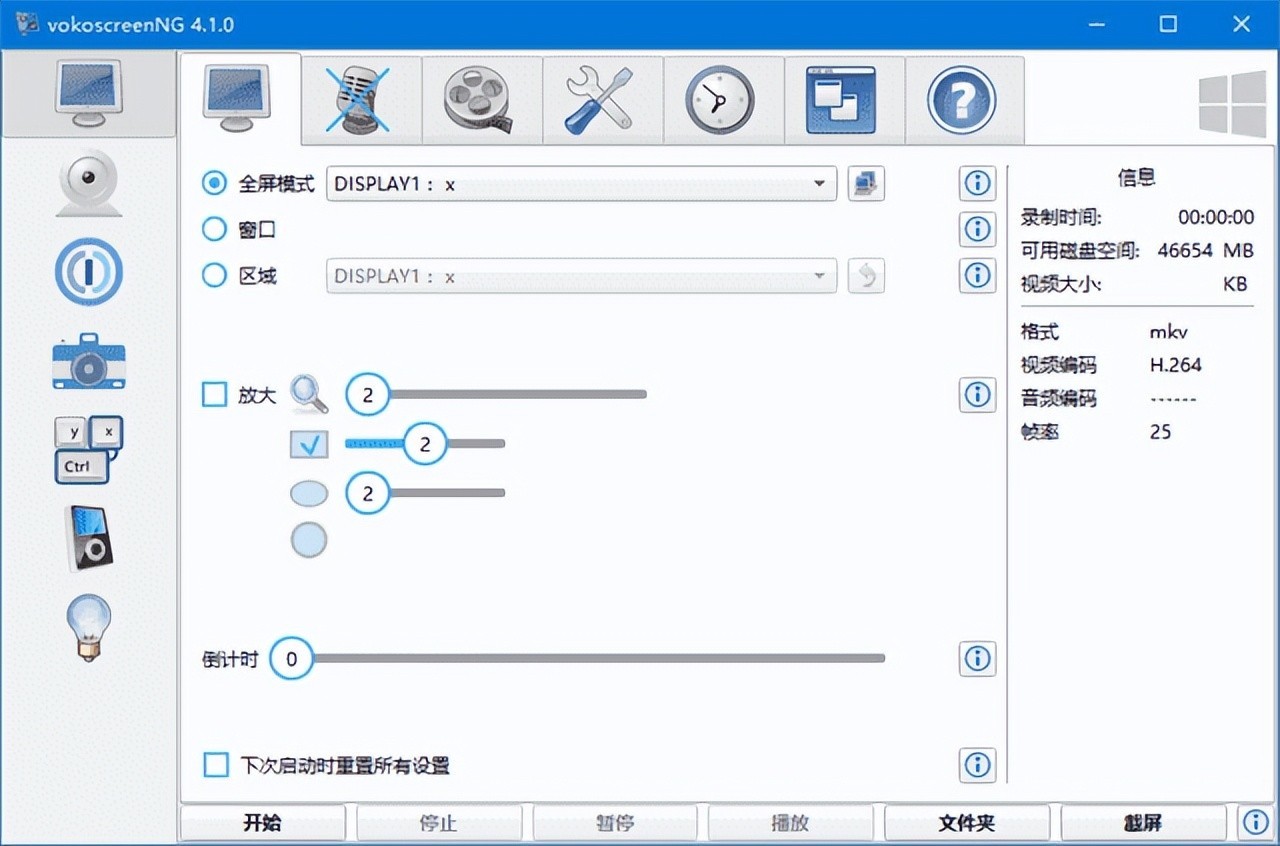Click the 00:00:00 recording time value

coord(1216,217)
